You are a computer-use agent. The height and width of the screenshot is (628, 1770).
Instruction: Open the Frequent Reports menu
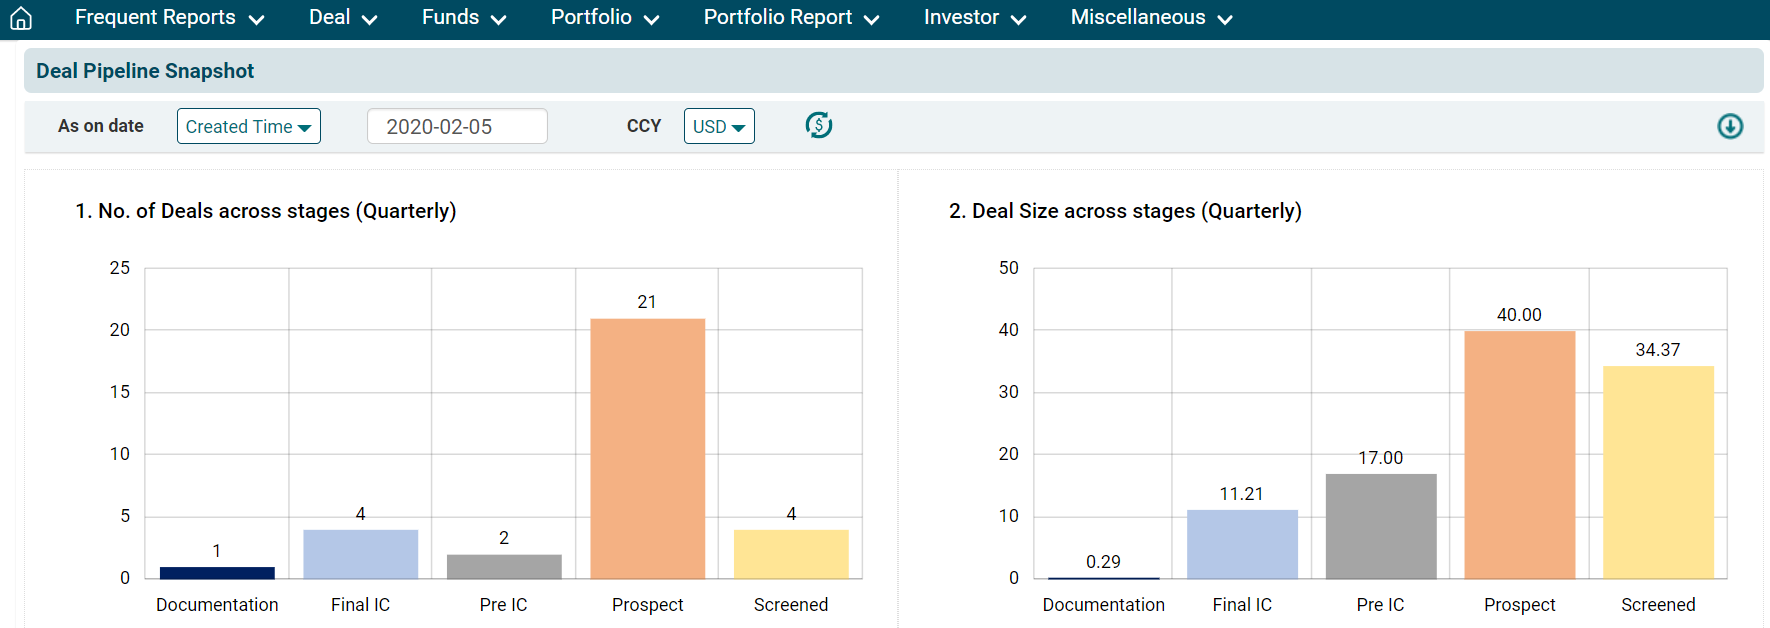tap(169, 18)
